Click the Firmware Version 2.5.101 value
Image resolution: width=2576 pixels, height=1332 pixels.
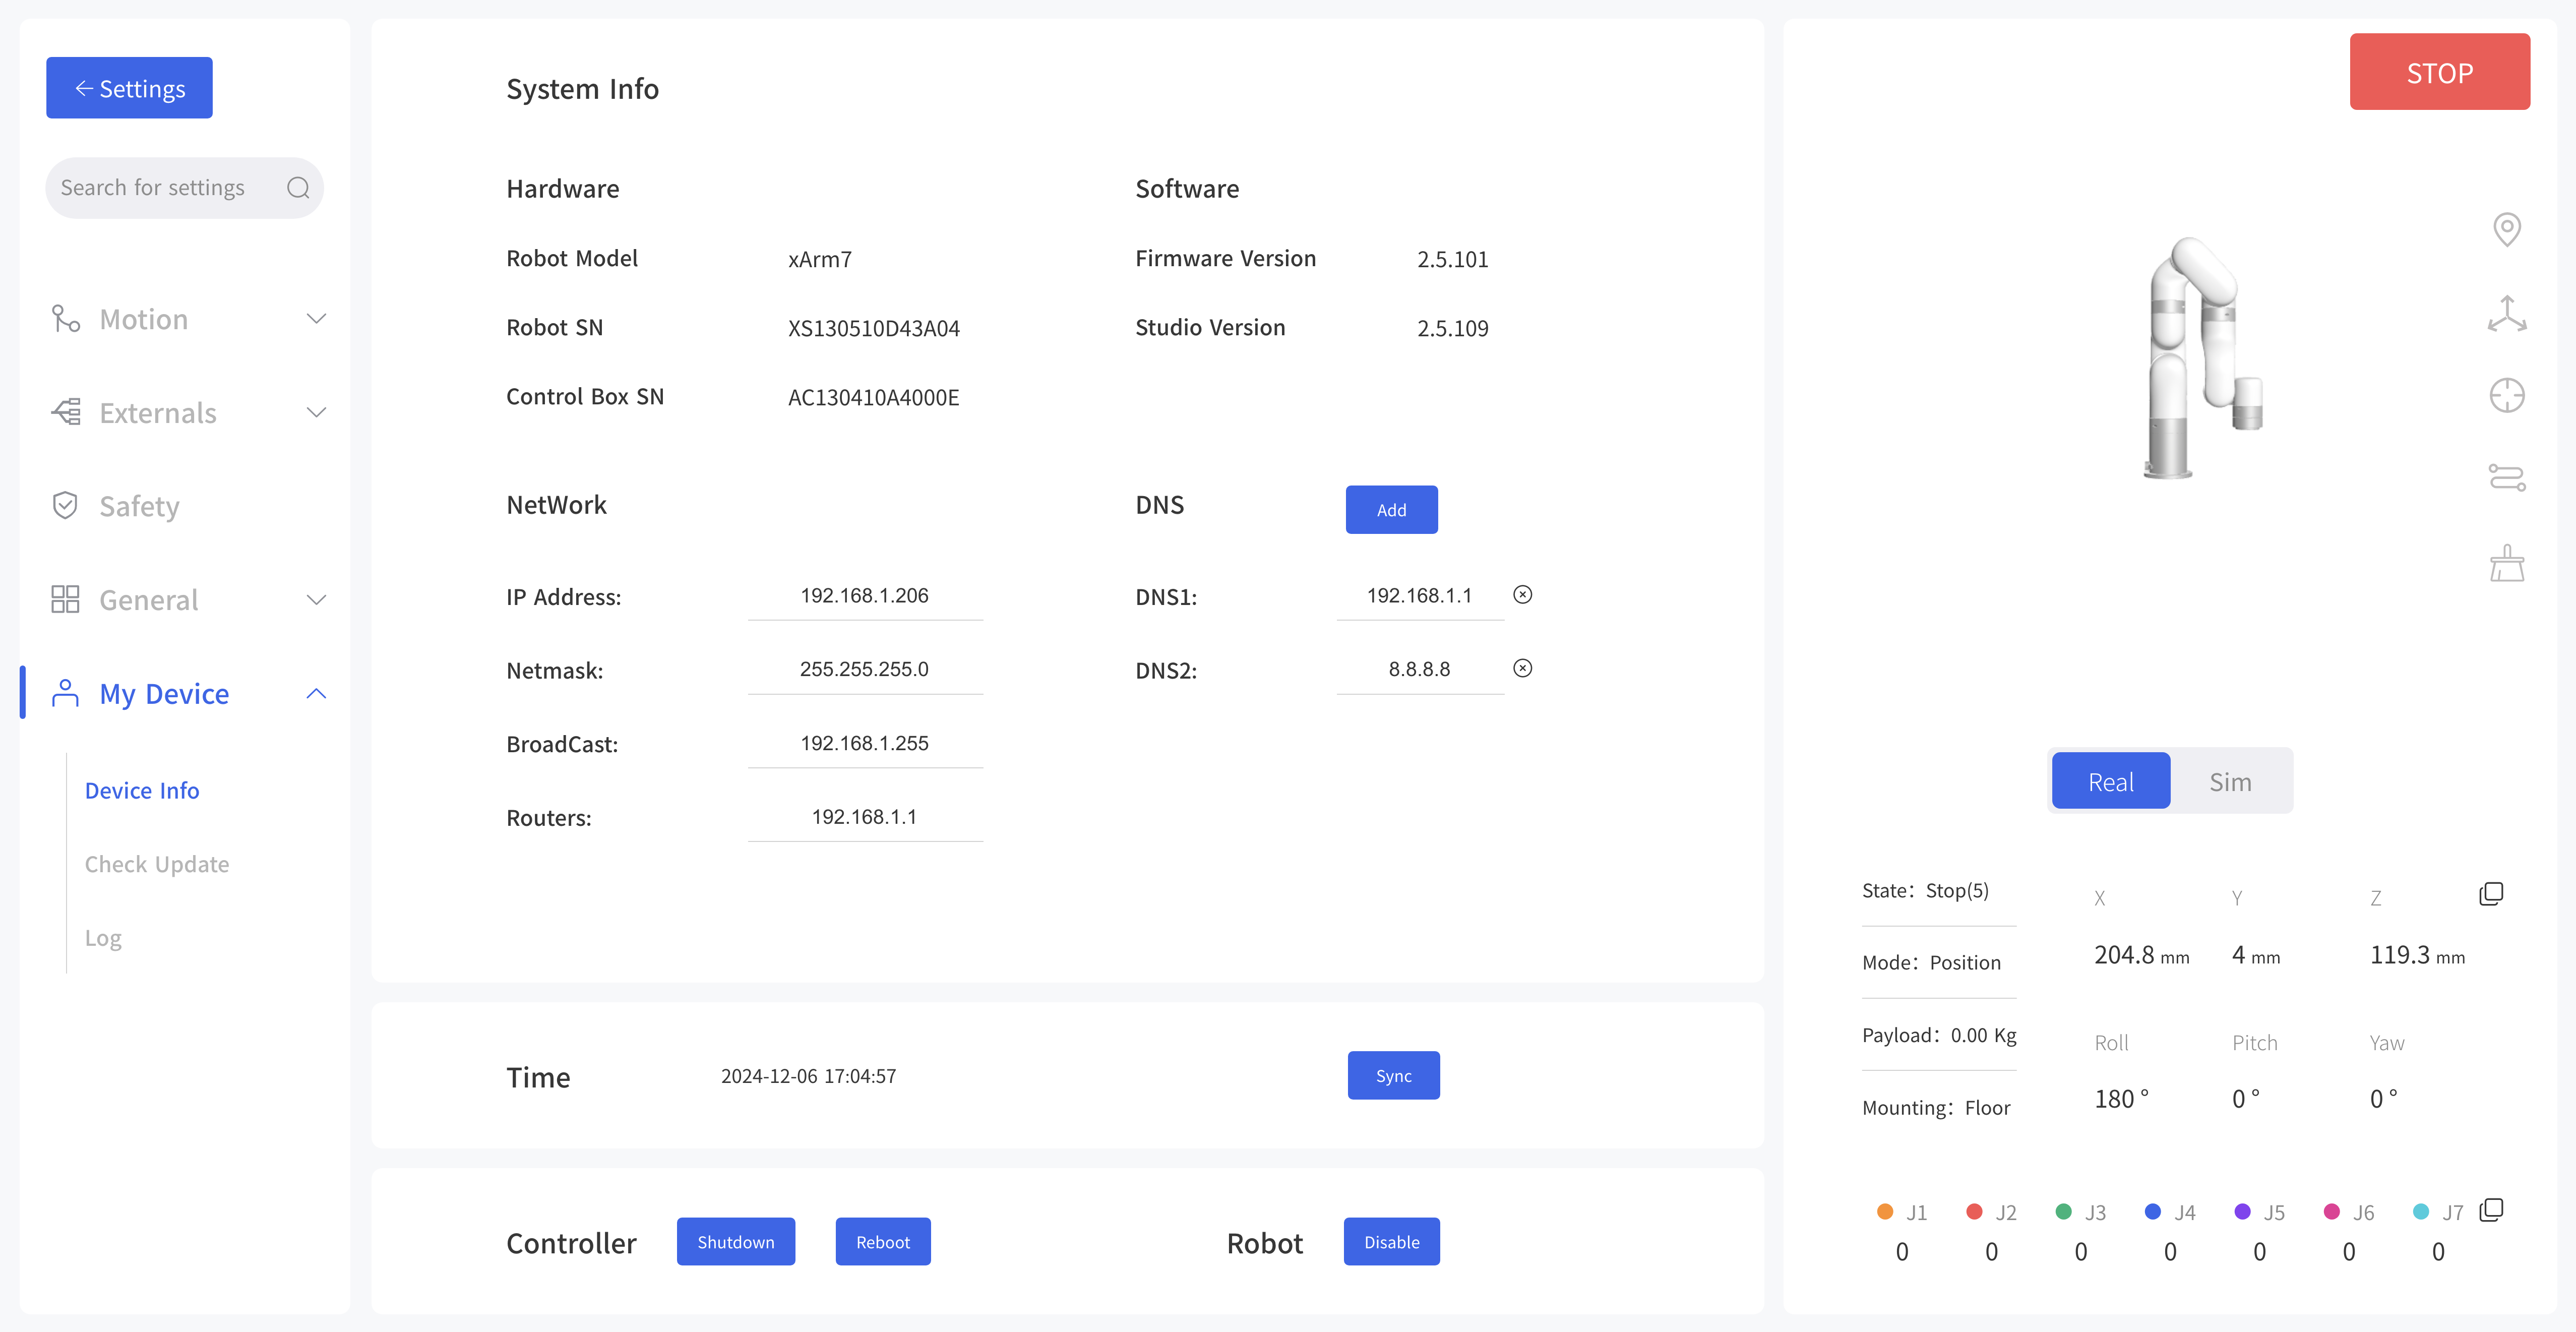coord(1452,259)
